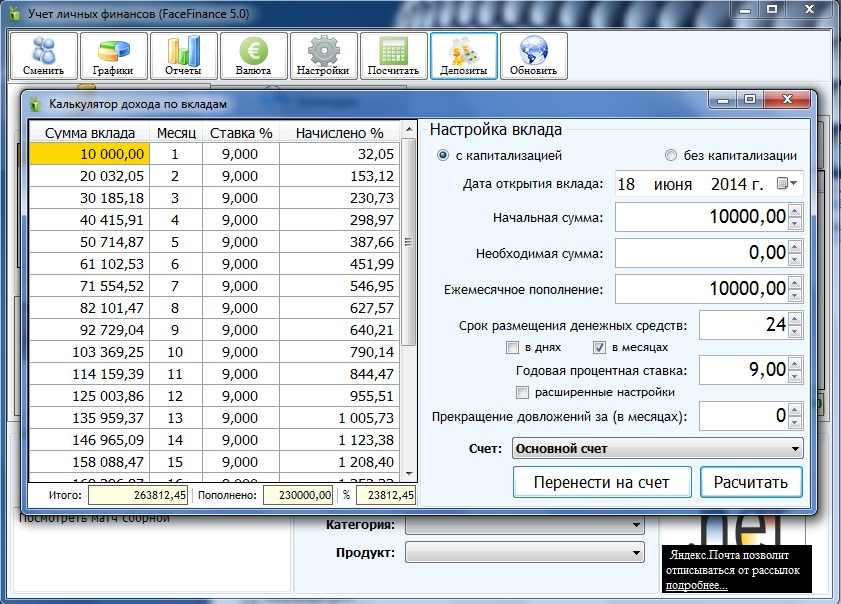The image size is (841, 604).
Task: Select the 61 102,53 deposit cell
Action: pyautogui.click(x=90, y=264)
